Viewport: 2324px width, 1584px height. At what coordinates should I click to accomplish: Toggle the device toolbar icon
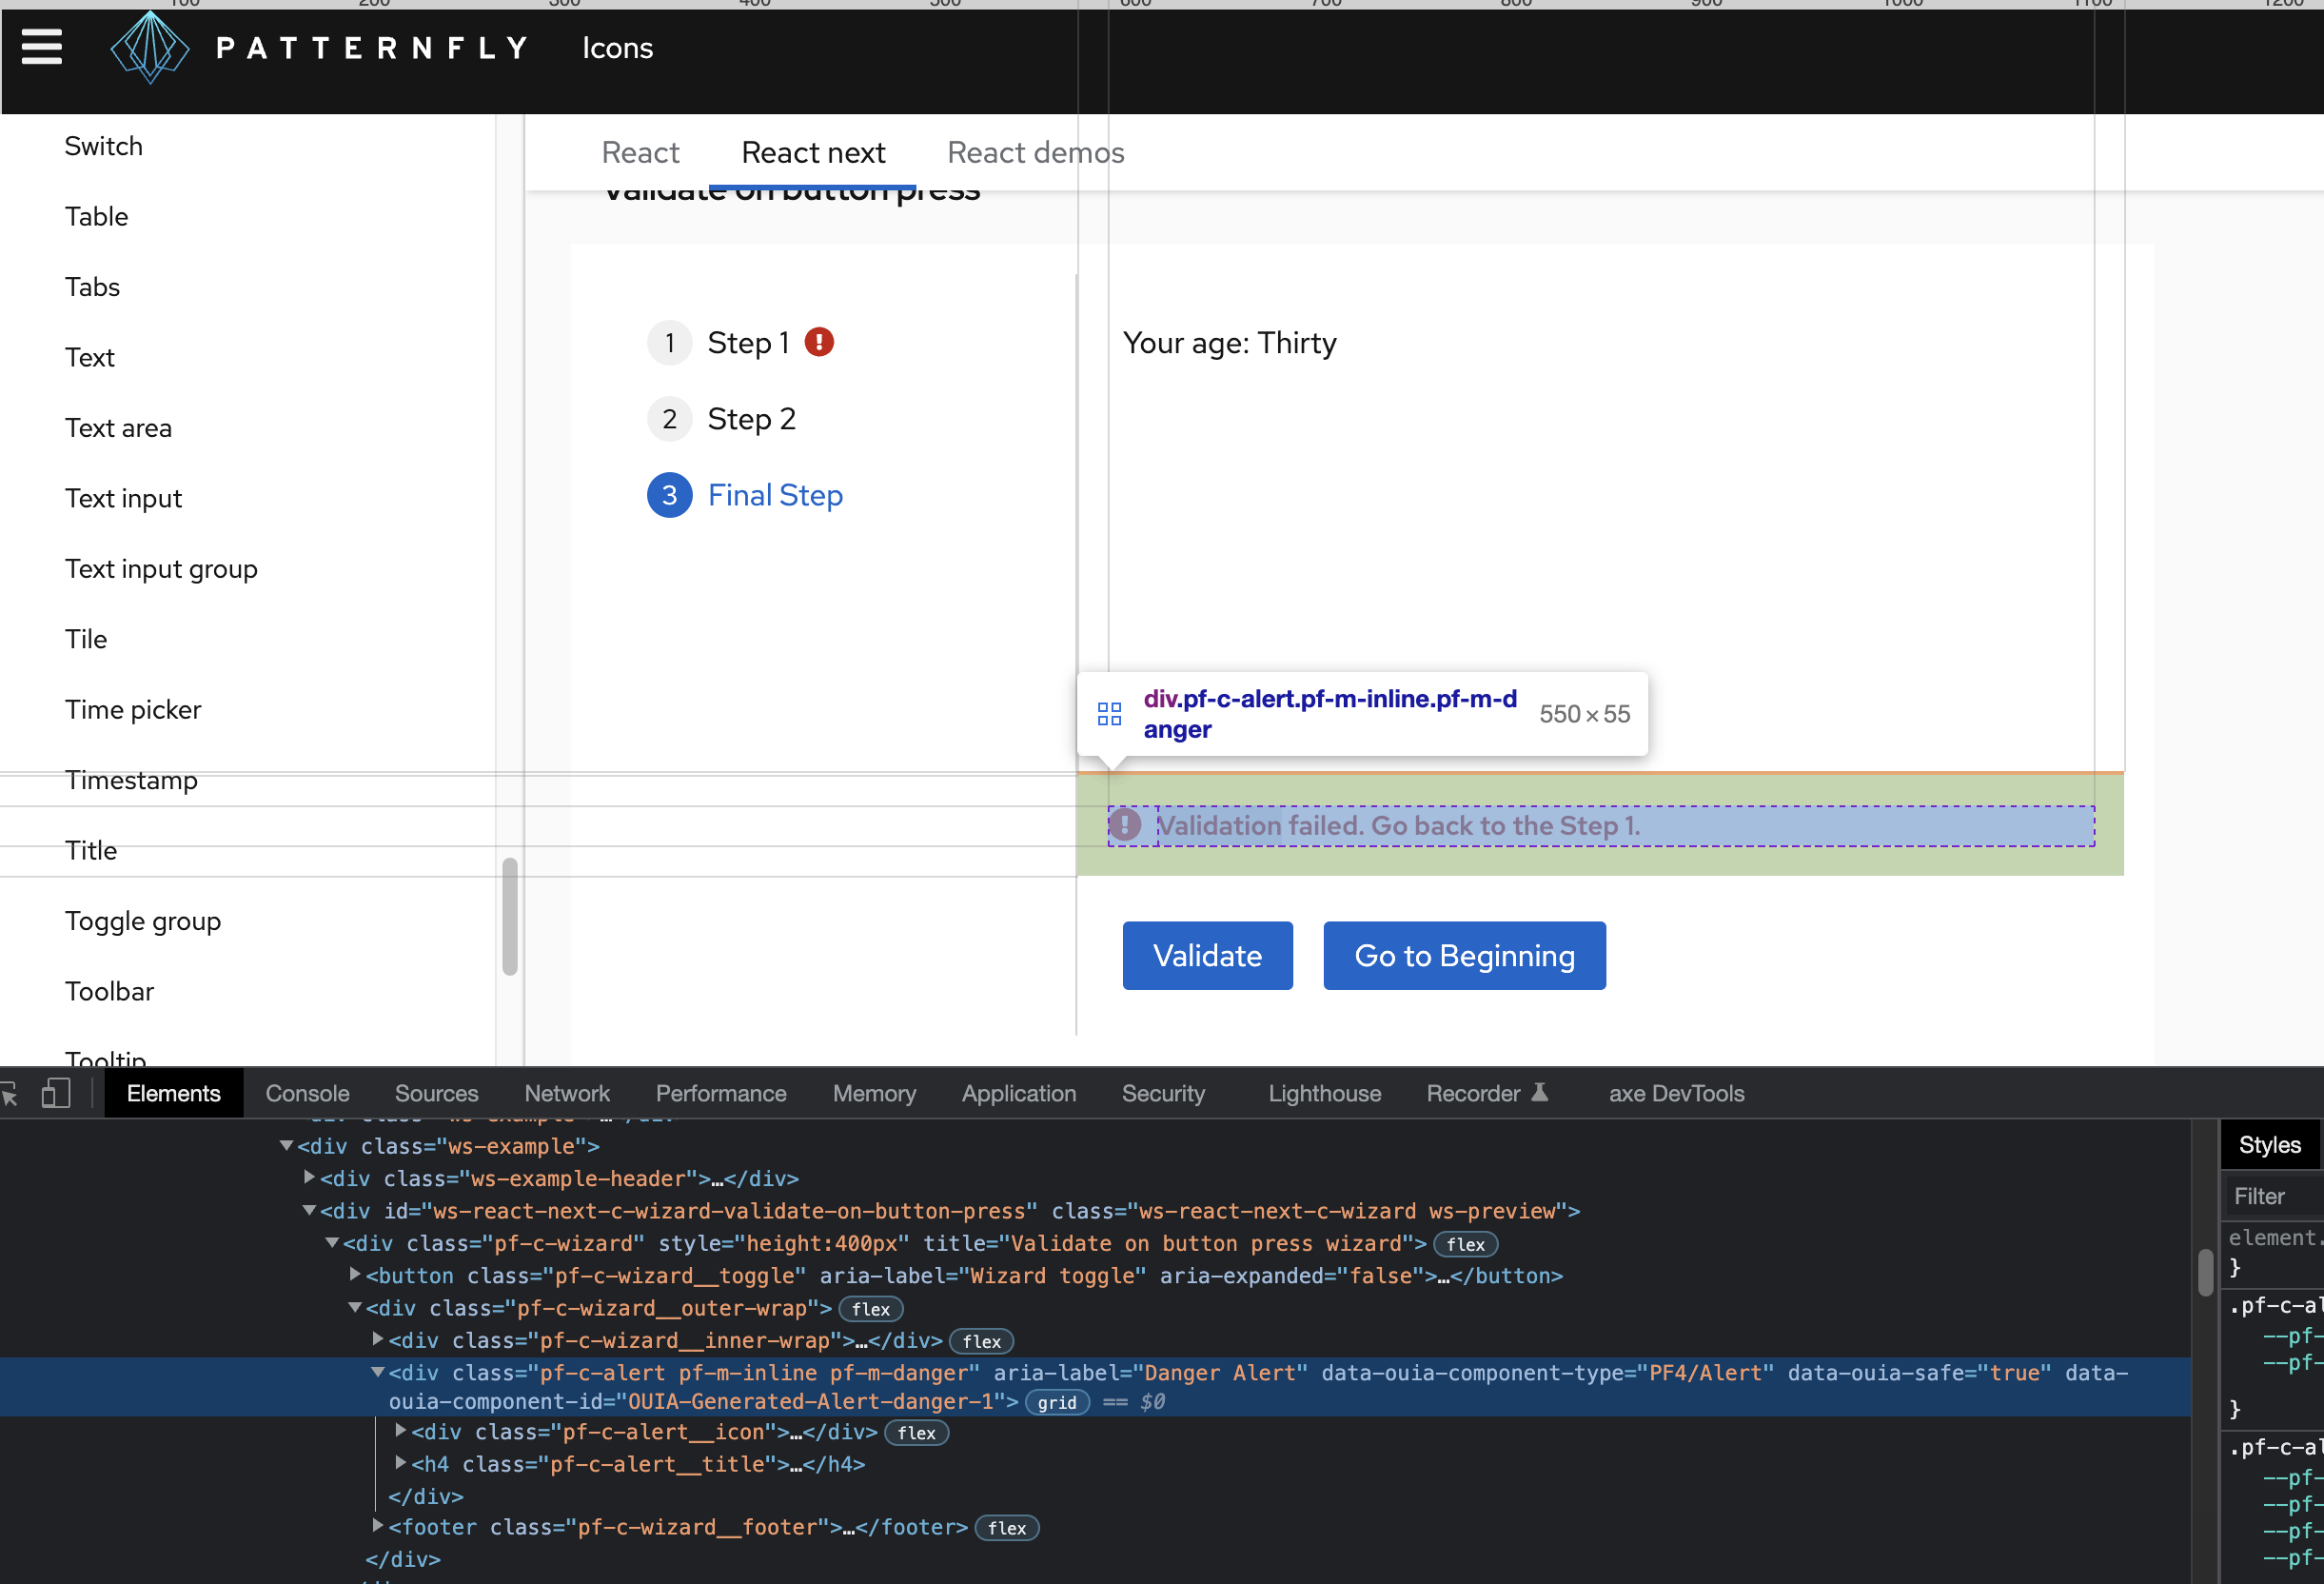tap(56, 1094)
